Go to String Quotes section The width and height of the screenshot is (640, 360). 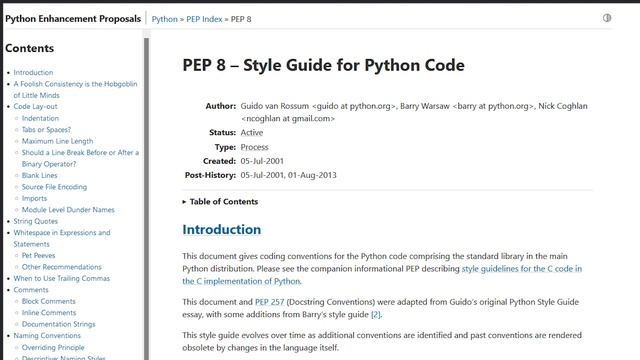[x=36, y=221]
